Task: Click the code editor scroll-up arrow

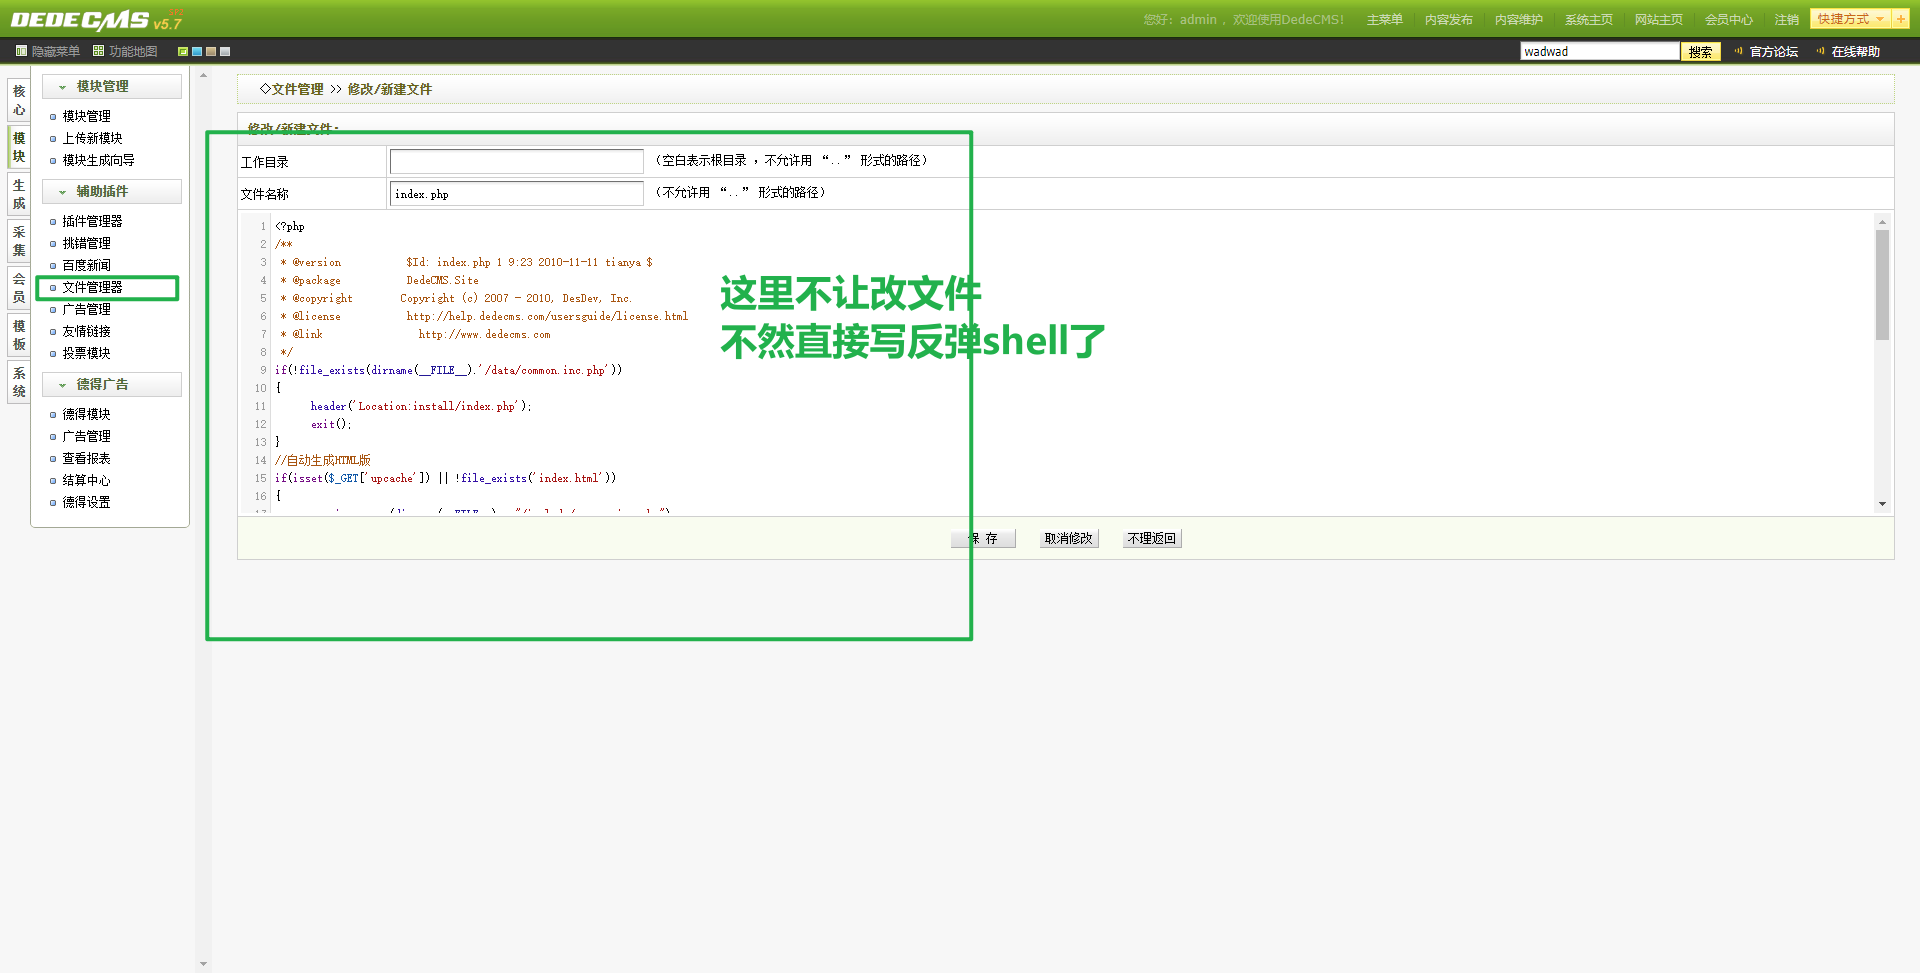Action: (1882, 222)
